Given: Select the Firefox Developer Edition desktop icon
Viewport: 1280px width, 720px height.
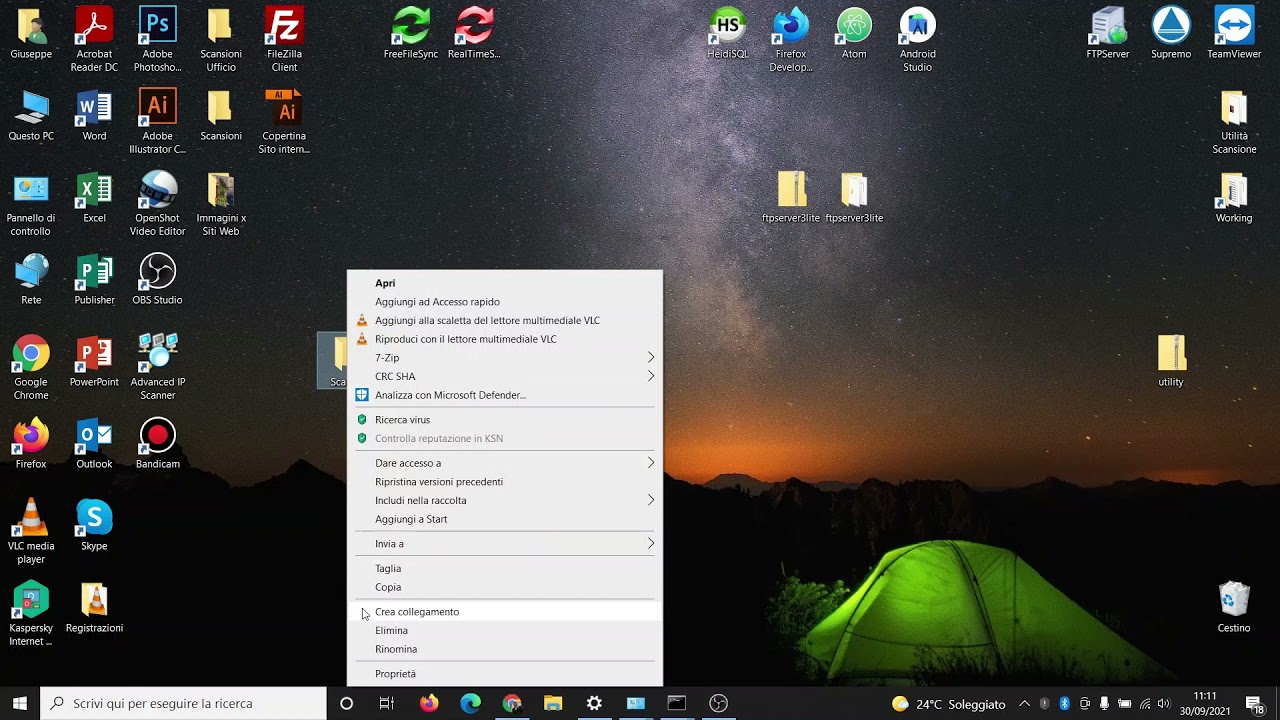Looking at the screenshot, I should pos(790,40).
